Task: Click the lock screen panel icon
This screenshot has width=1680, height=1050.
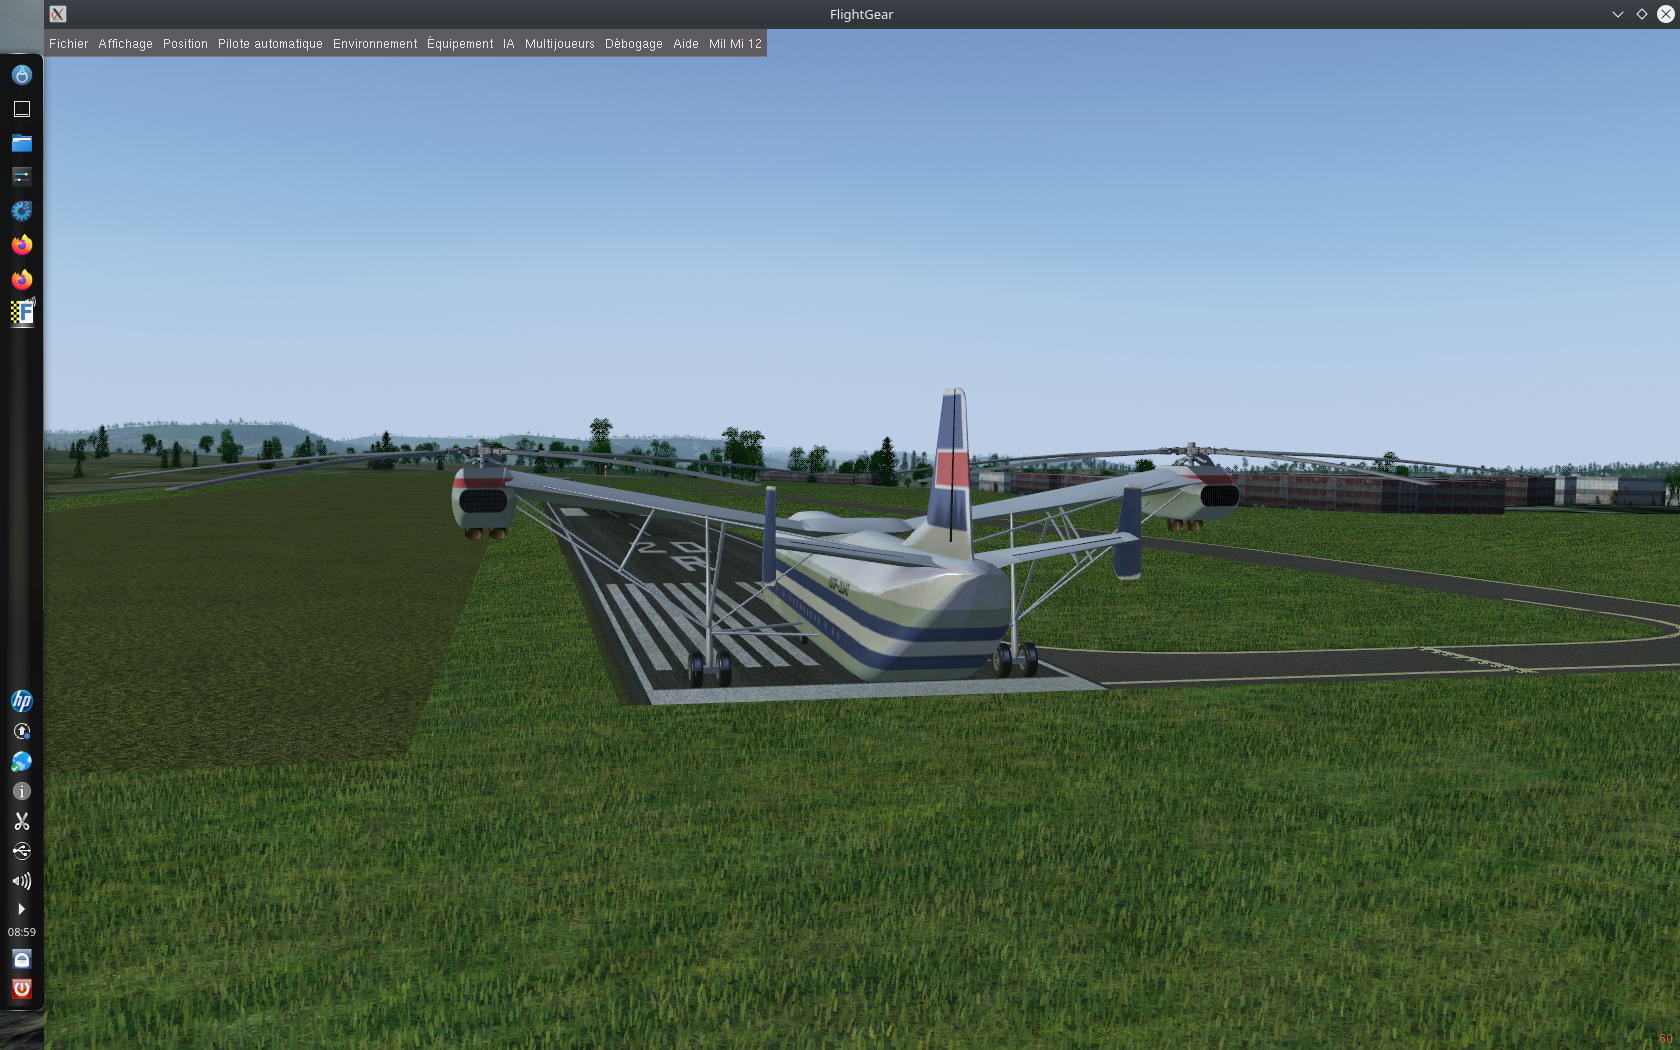Action: coord(22,959)
